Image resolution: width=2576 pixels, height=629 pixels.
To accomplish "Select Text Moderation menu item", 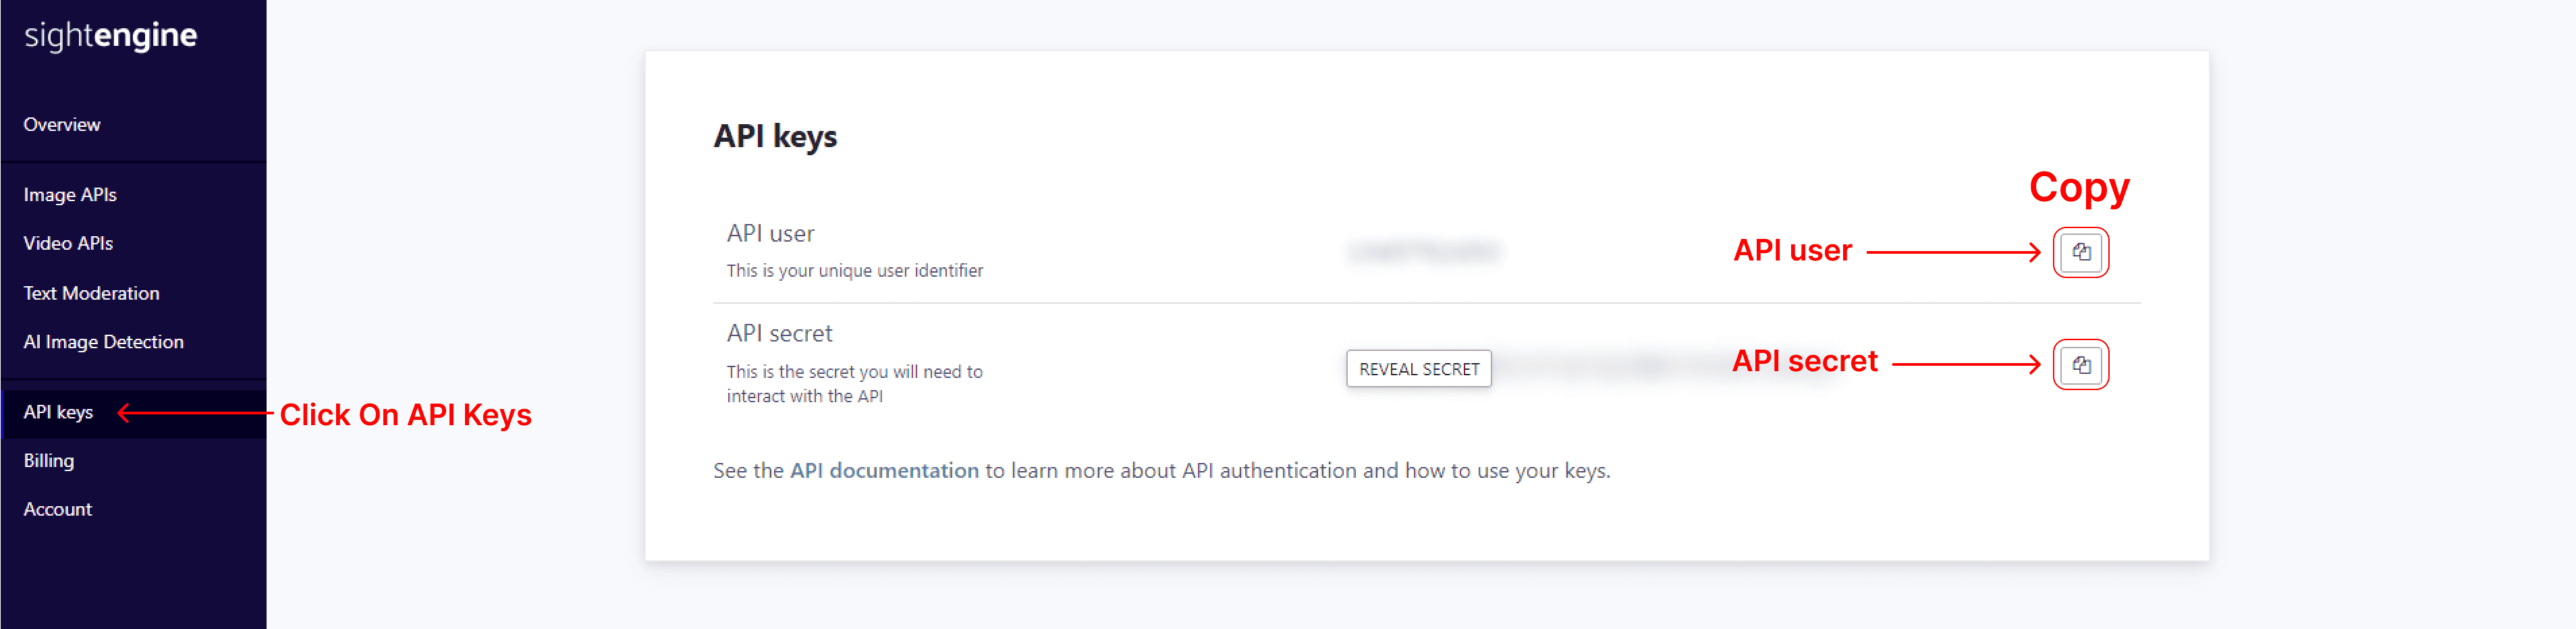I will click(x=91, y=293).
